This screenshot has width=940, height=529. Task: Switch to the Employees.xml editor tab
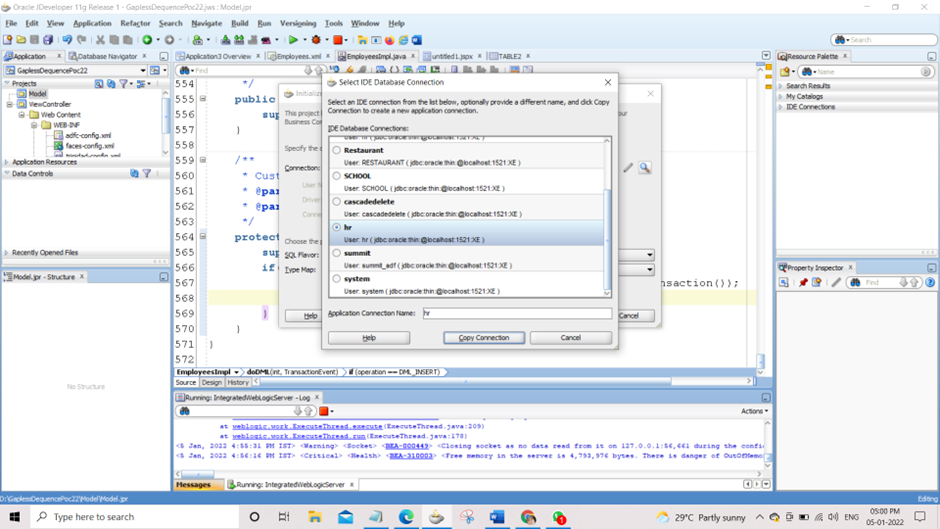coord(299,56)
